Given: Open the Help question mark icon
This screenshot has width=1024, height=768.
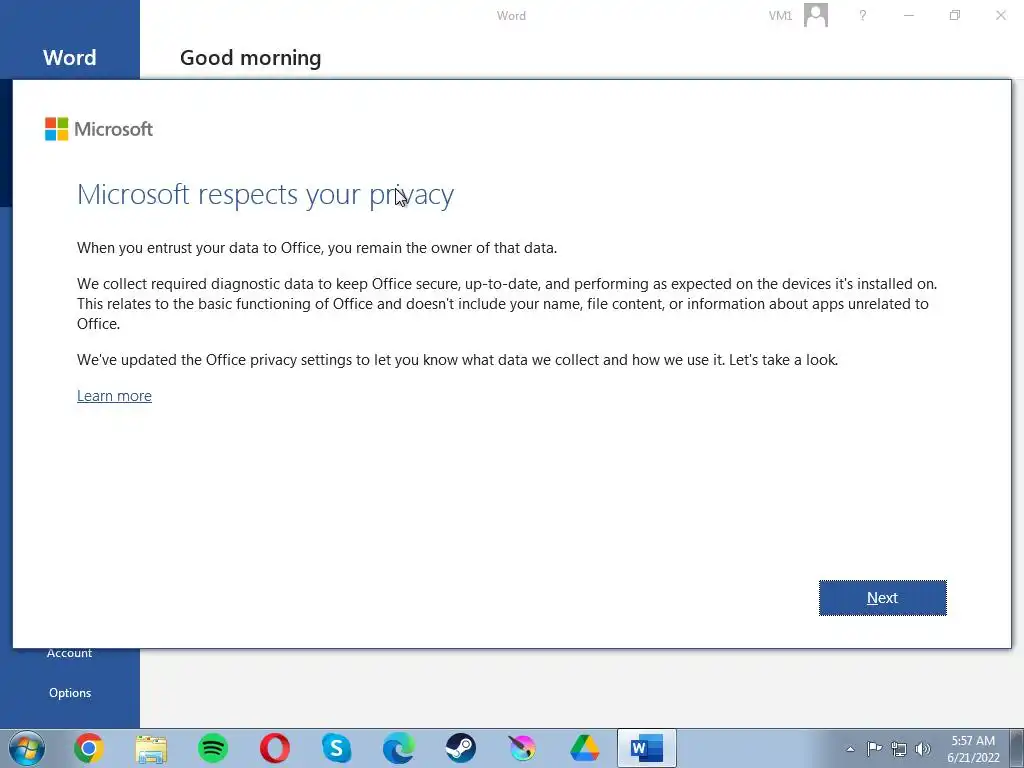Looking at the screenshot, I should click(x=863, y=15).
